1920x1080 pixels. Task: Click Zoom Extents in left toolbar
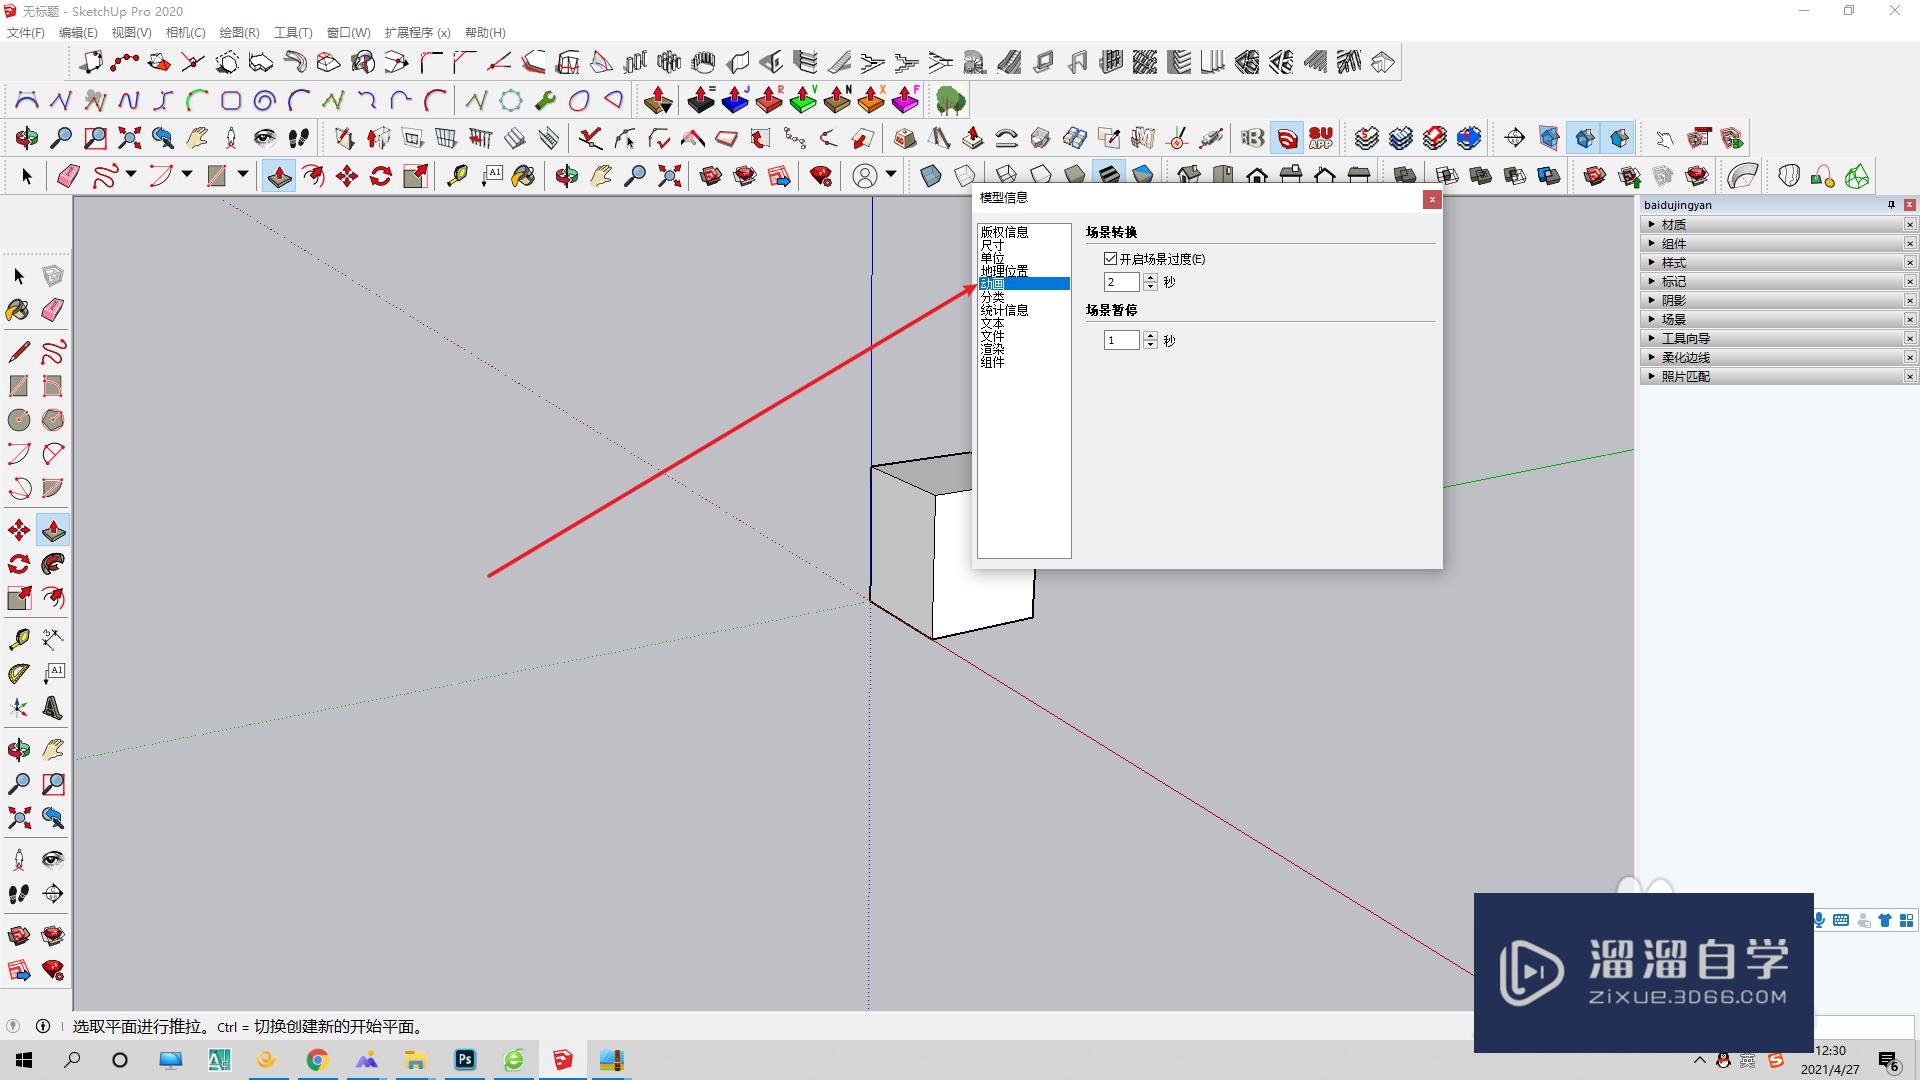pyautogui.click(x=19, y=818)
